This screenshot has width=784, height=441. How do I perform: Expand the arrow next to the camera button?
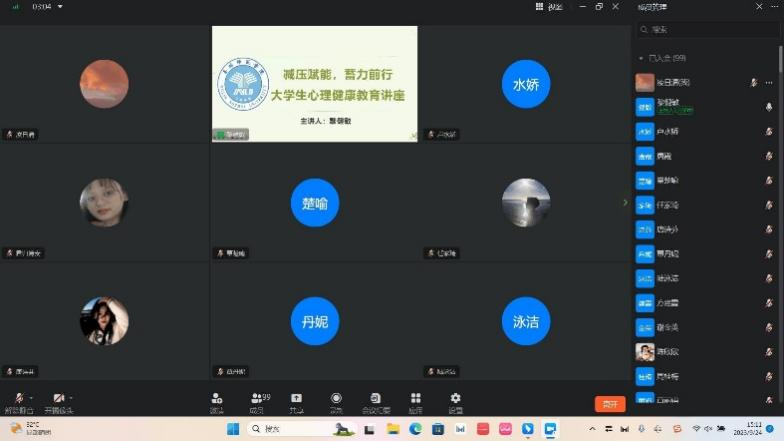71,398
